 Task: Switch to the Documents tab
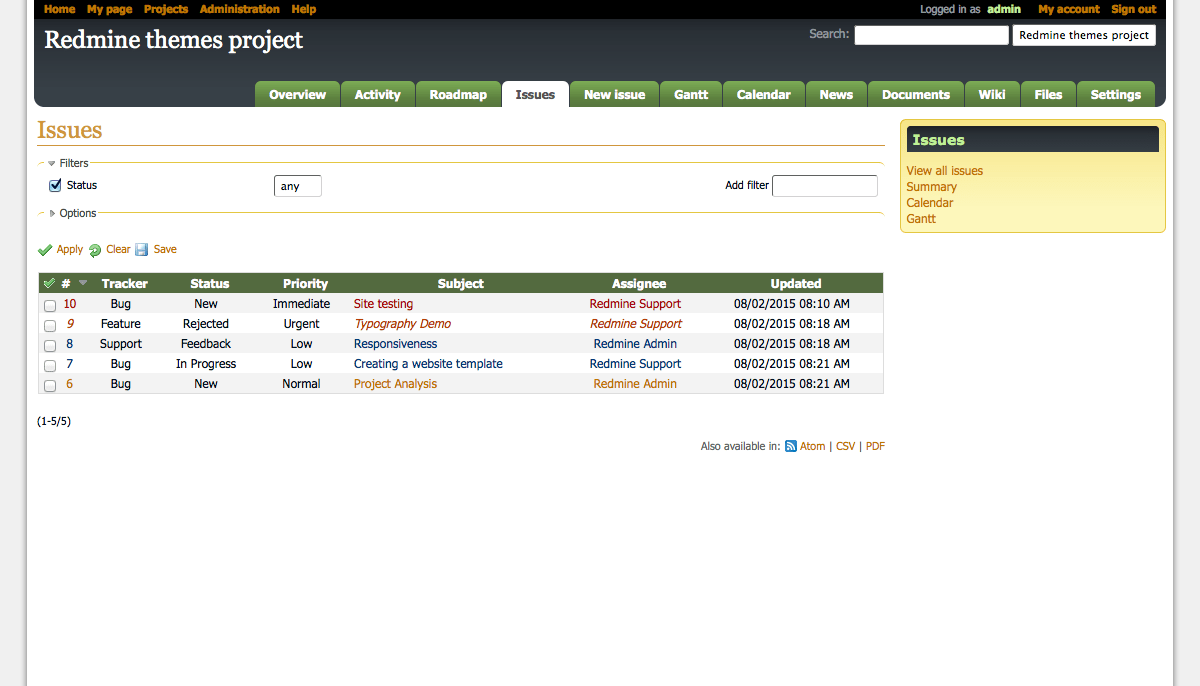(915, 94)
